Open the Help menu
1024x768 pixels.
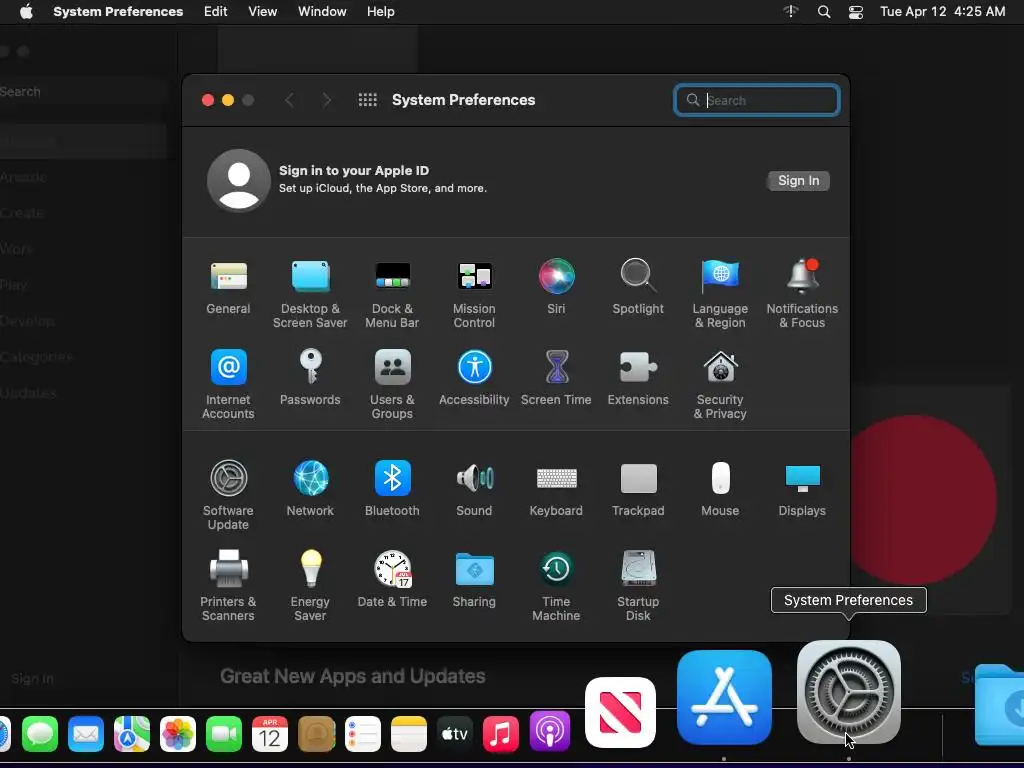tap(381, 12)
